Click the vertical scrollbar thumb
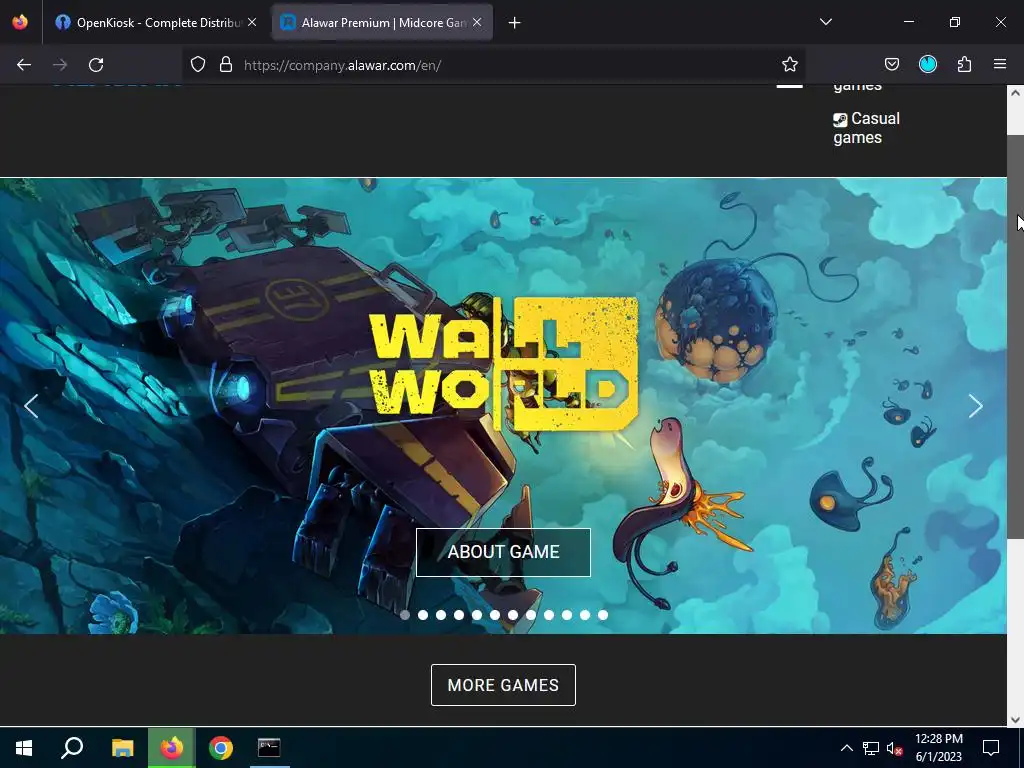Image resolution: width=1024 pixels, height=768 pixels. [1015, 336]
